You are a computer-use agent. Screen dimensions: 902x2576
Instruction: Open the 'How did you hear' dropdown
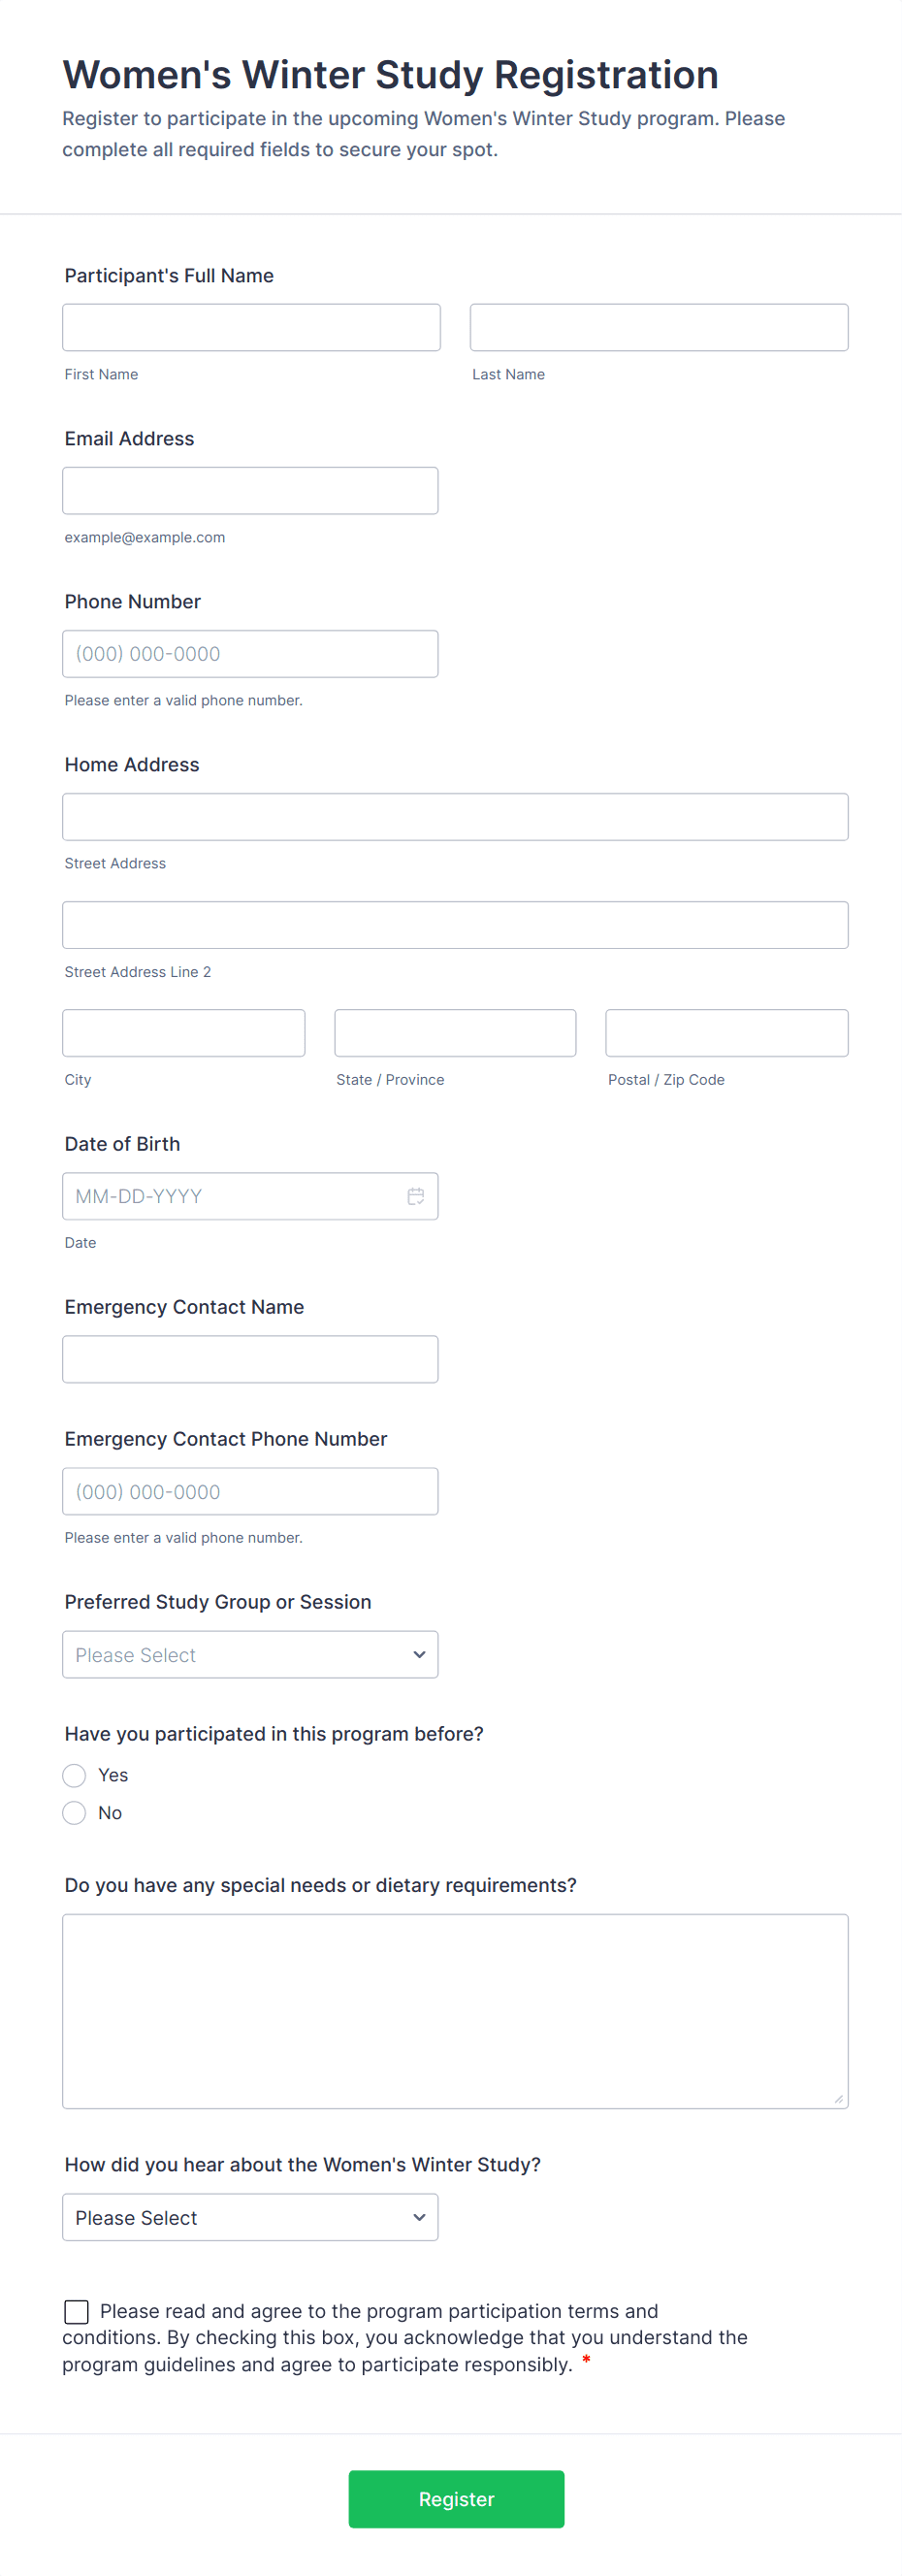(250, 2216)
